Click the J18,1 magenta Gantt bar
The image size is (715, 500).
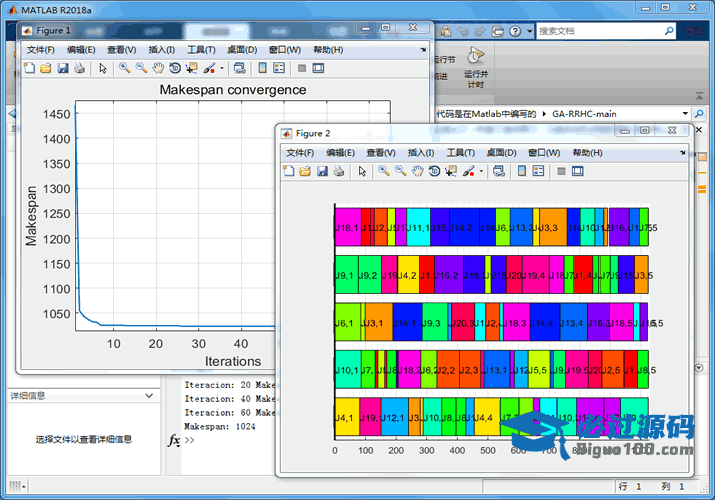point(347,227)
